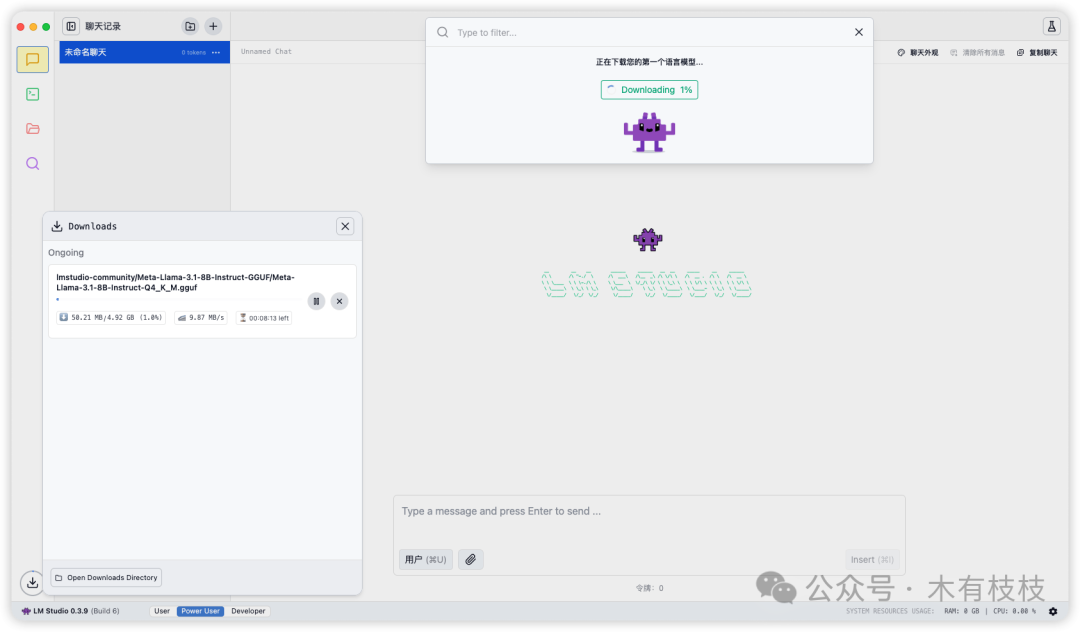
Task: Click the Unnamed Chat title
Action: pyautogui.click(x=266, y=52)
